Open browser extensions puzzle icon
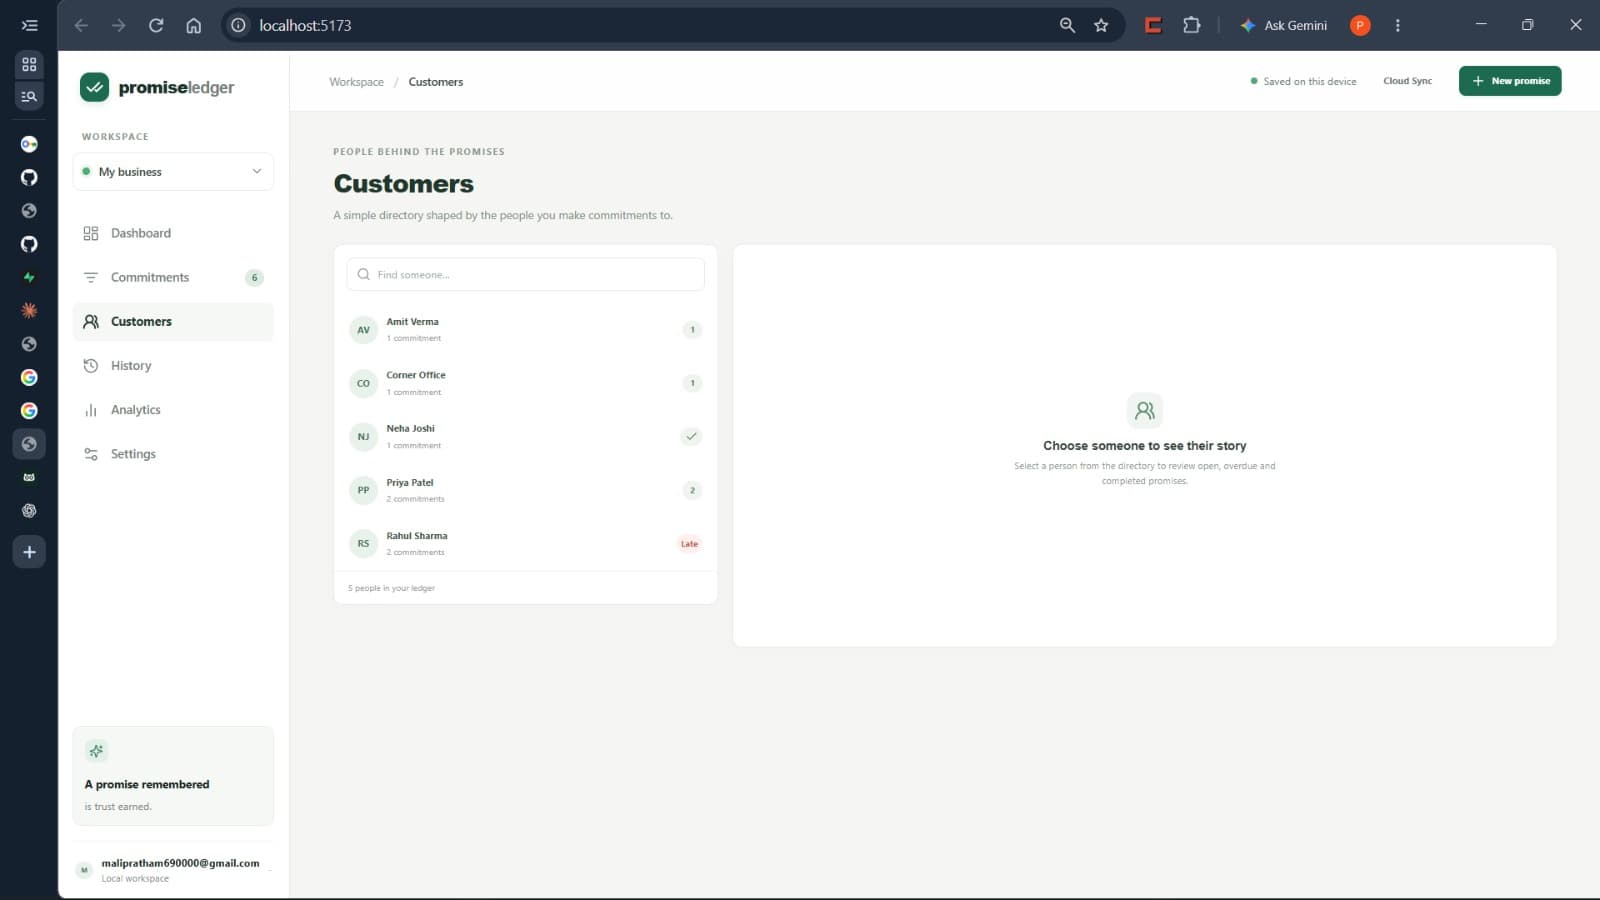Image resolution: width=1600 pixels, height=900 pixels. [1191, 25]
